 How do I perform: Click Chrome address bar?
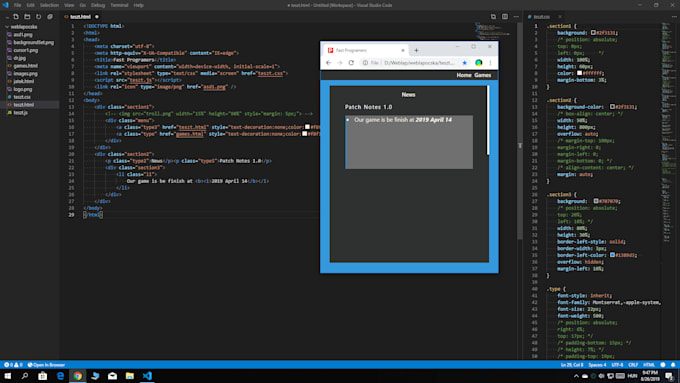(x=414, y=63)
